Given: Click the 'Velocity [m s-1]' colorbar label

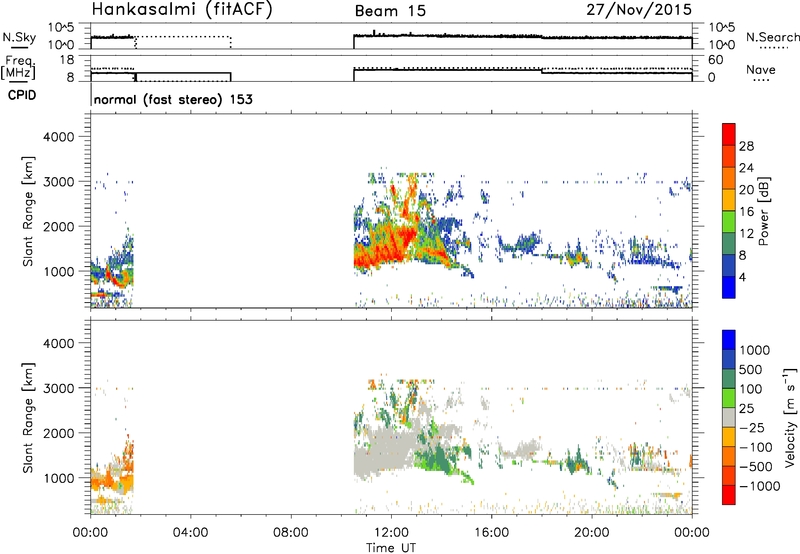Looking at the screenshot, I should point(790,417).
